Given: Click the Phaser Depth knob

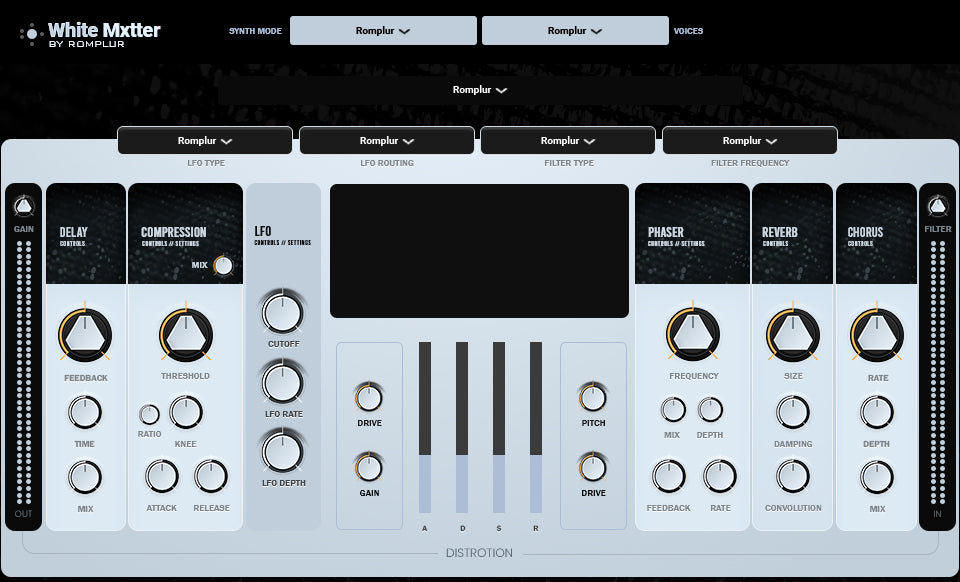Looking at the screenshot, I should click(x=710, y=410).
